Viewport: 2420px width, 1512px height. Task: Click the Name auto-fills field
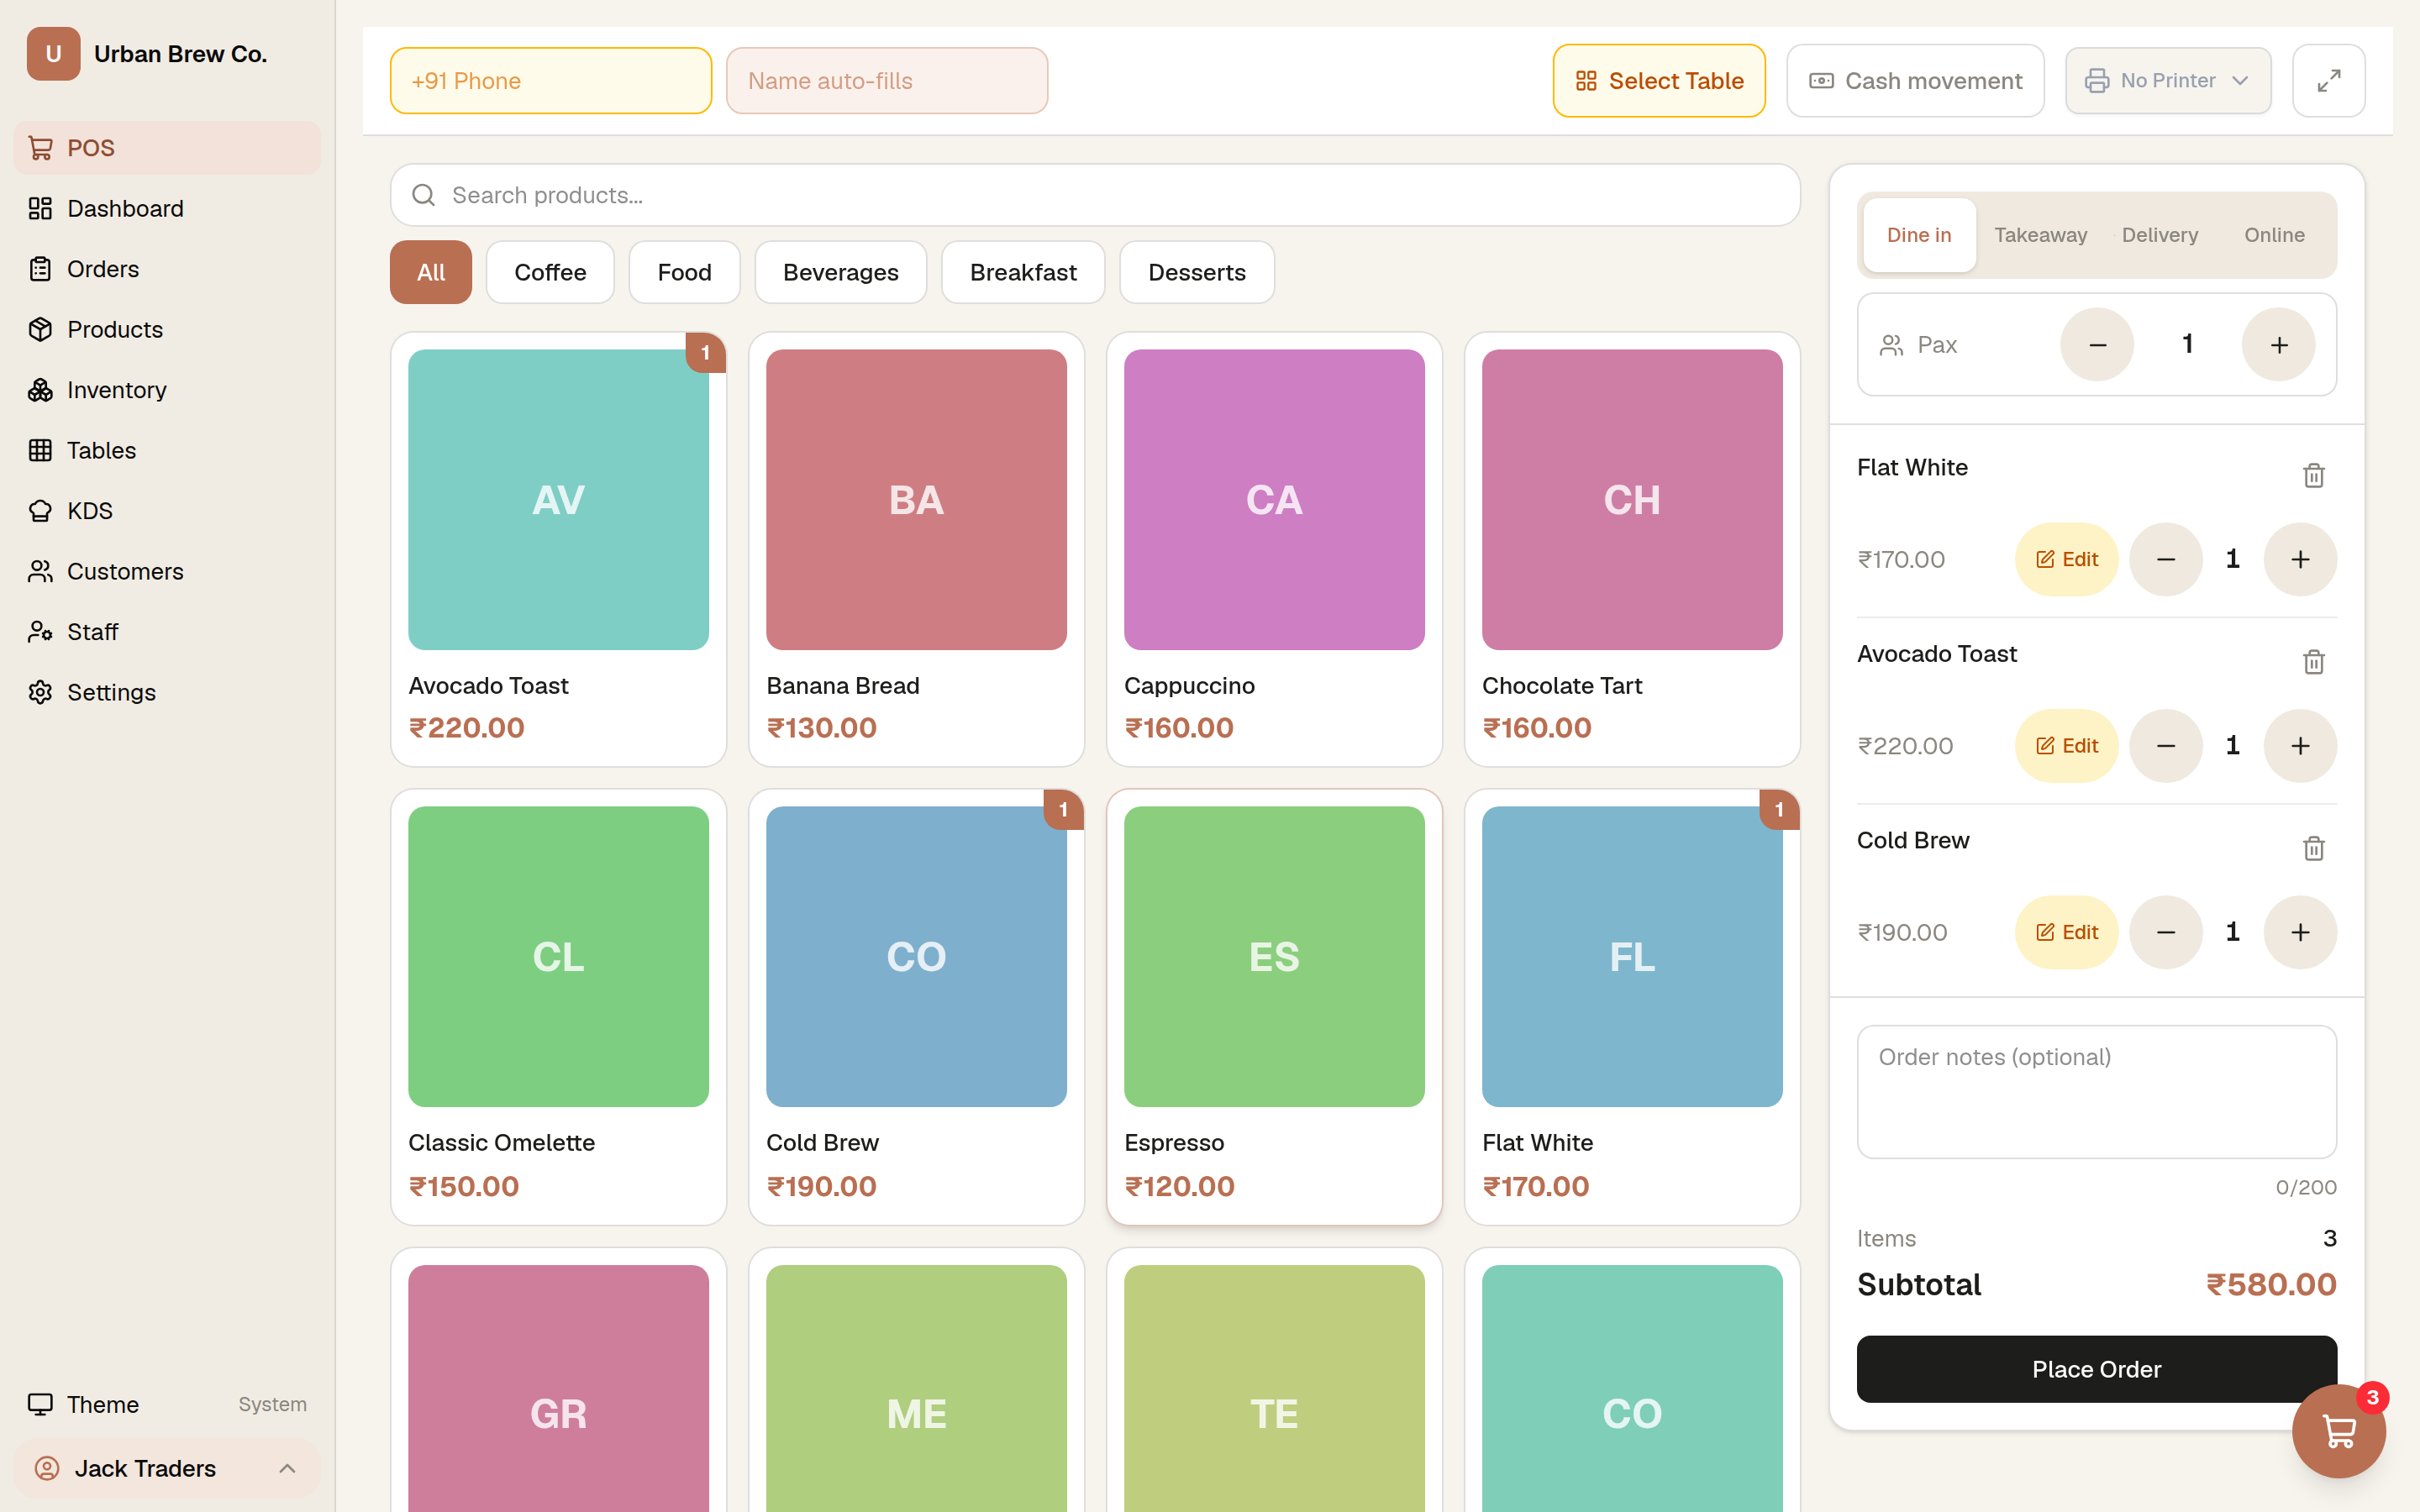click(x=887, y=81)
